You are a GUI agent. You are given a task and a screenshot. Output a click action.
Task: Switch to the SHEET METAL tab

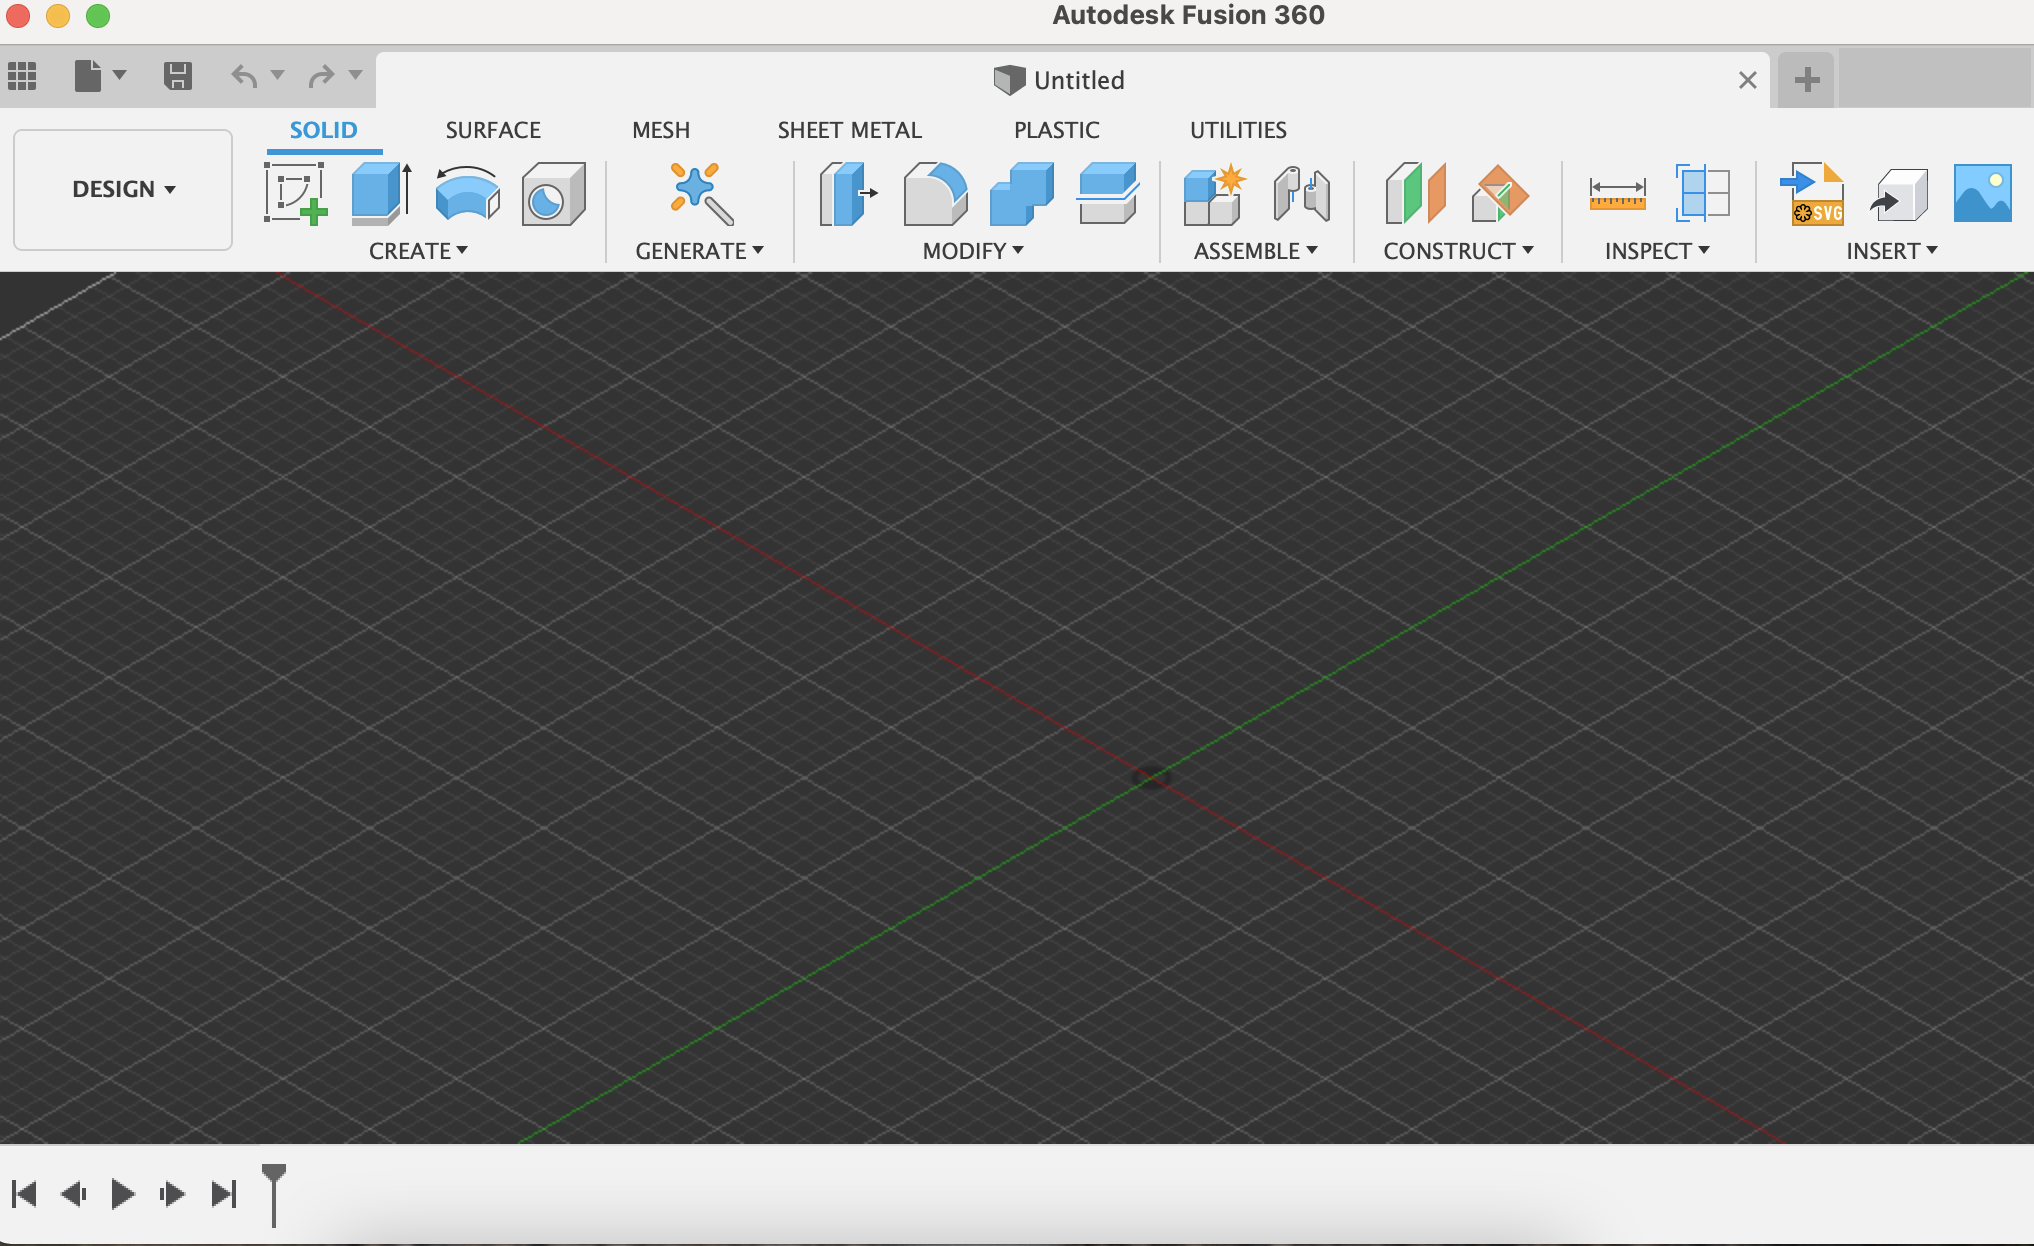849,130
